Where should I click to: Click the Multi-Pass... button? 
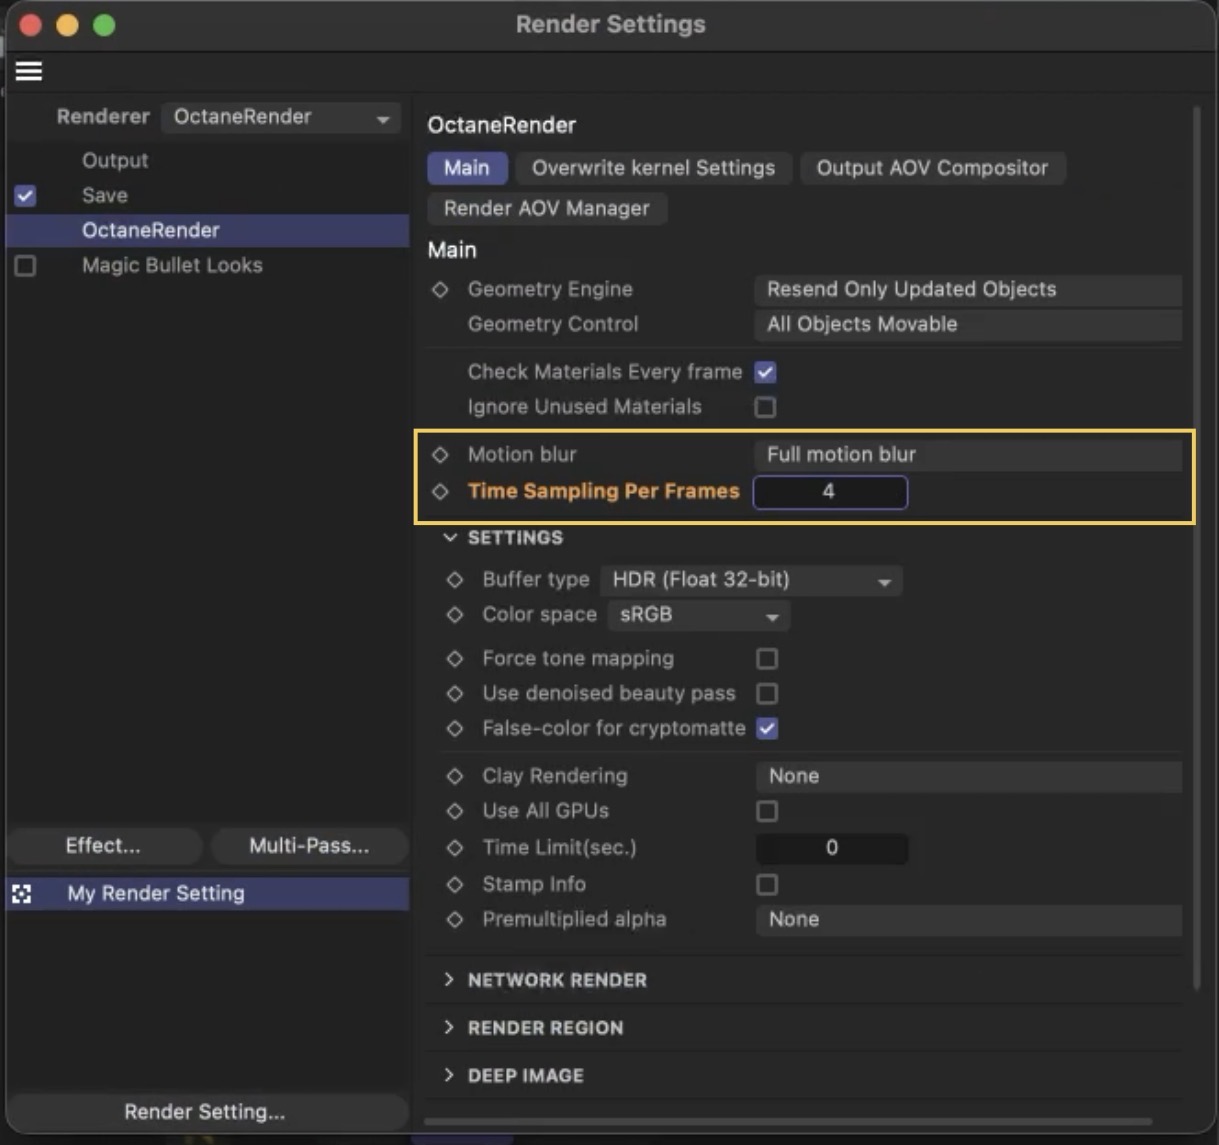click(x=309, y=846)
